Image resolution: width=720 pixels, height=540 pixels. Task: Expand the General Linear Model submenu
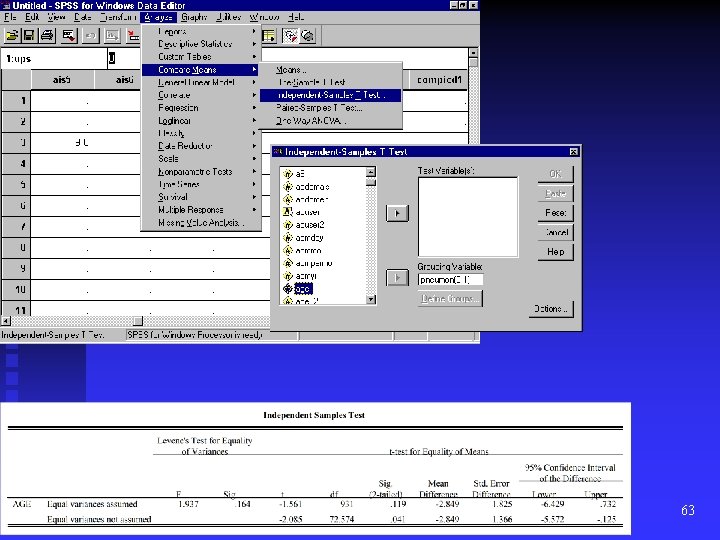pos(201,82)
